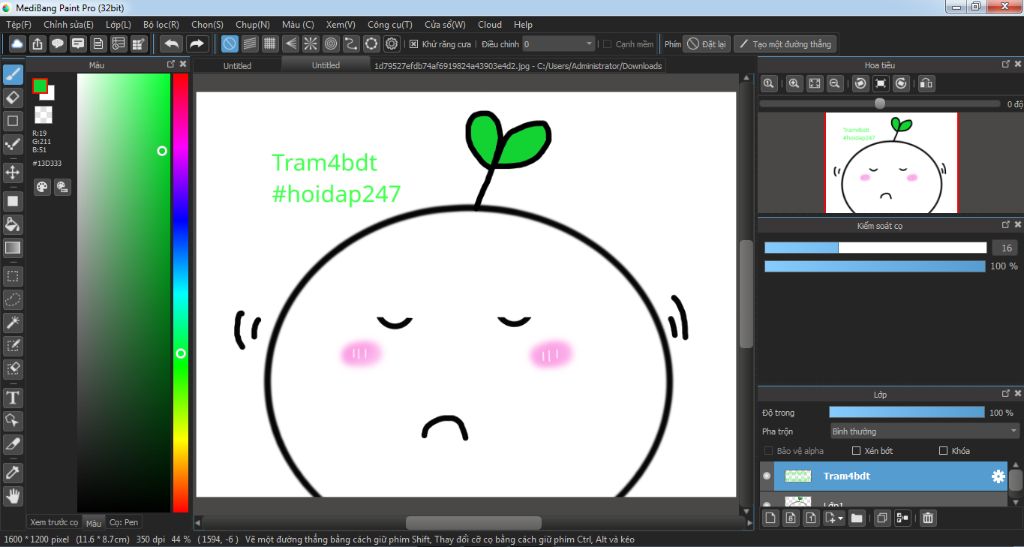Undock the Hoa tiêu panel
Viewport: 1024px width, 547px height.
pyautogui.click(x=1006, y=64)
